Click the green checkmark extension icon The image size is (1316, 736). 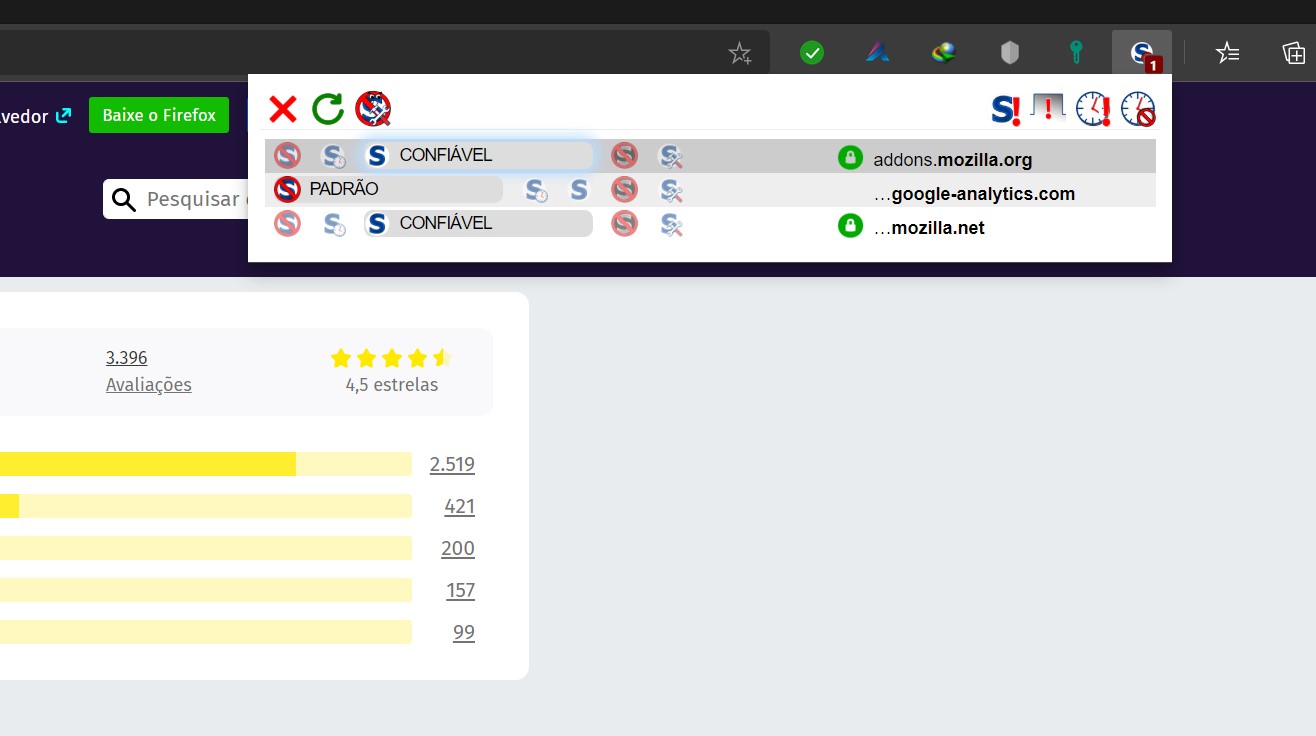pos(812,53)
